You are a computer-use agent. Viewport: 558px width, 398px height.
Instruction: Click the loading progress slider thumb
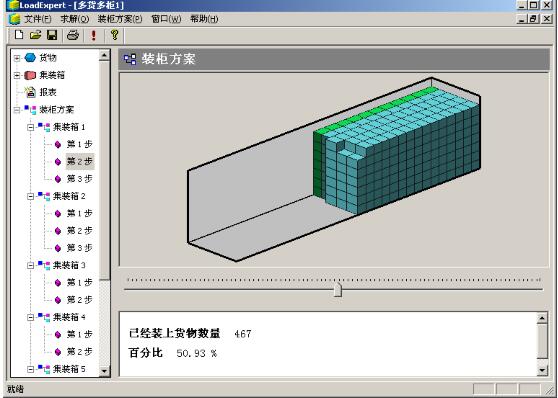338,290
